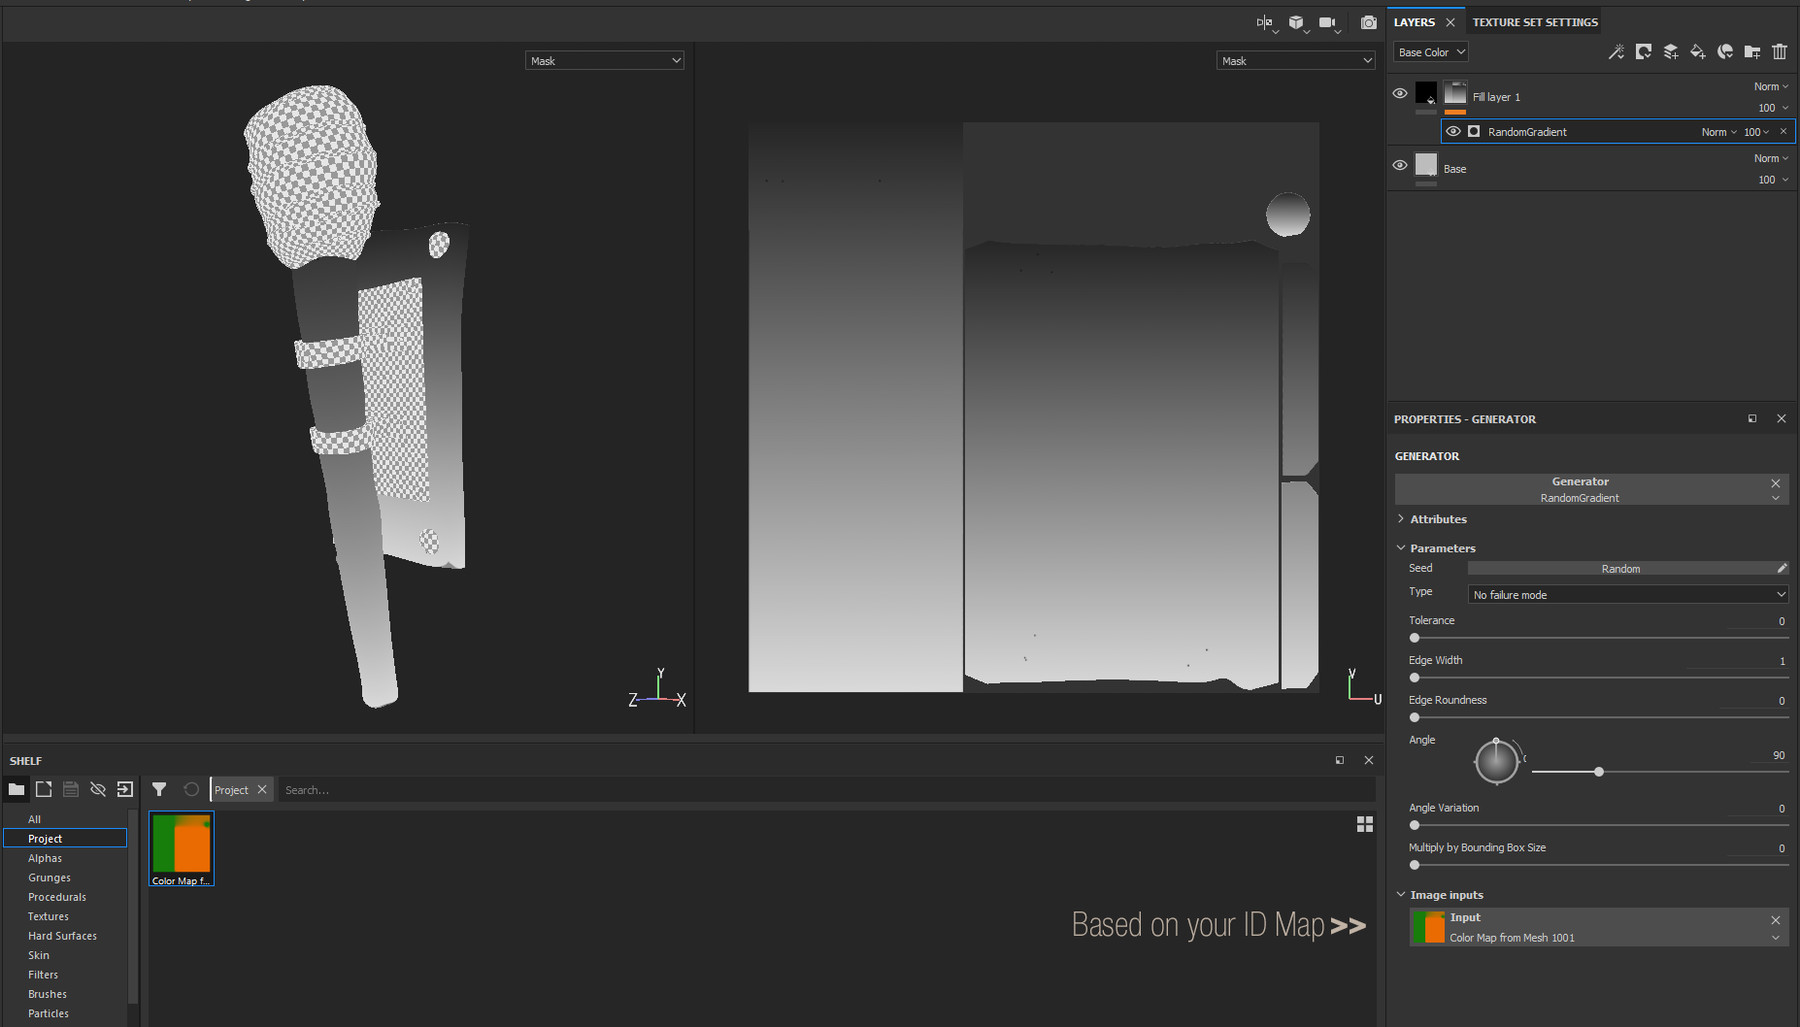Hide the RandomGradient generator eye icon
This screenshot has height=1027, width=1800.
[x=1453, y=132]
